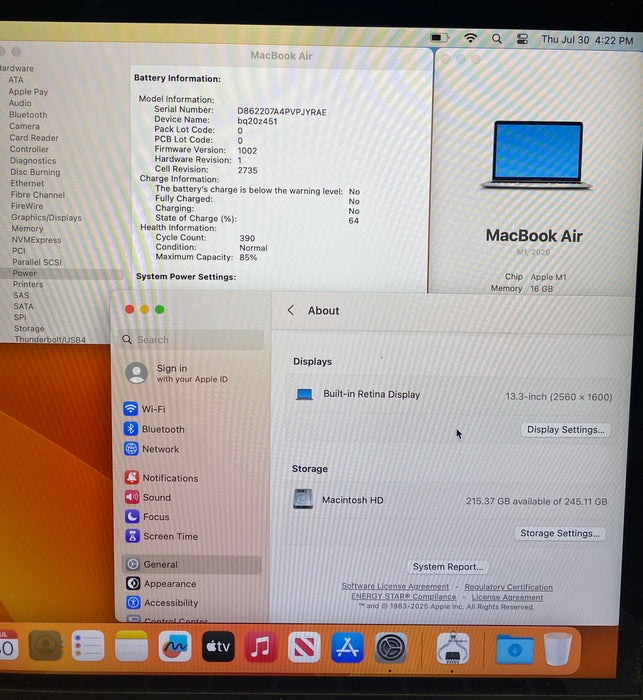The width and height of the screenshot is (643, 700).
Task: Select Fibre Channel in hardware list
Action: [38, 195]
